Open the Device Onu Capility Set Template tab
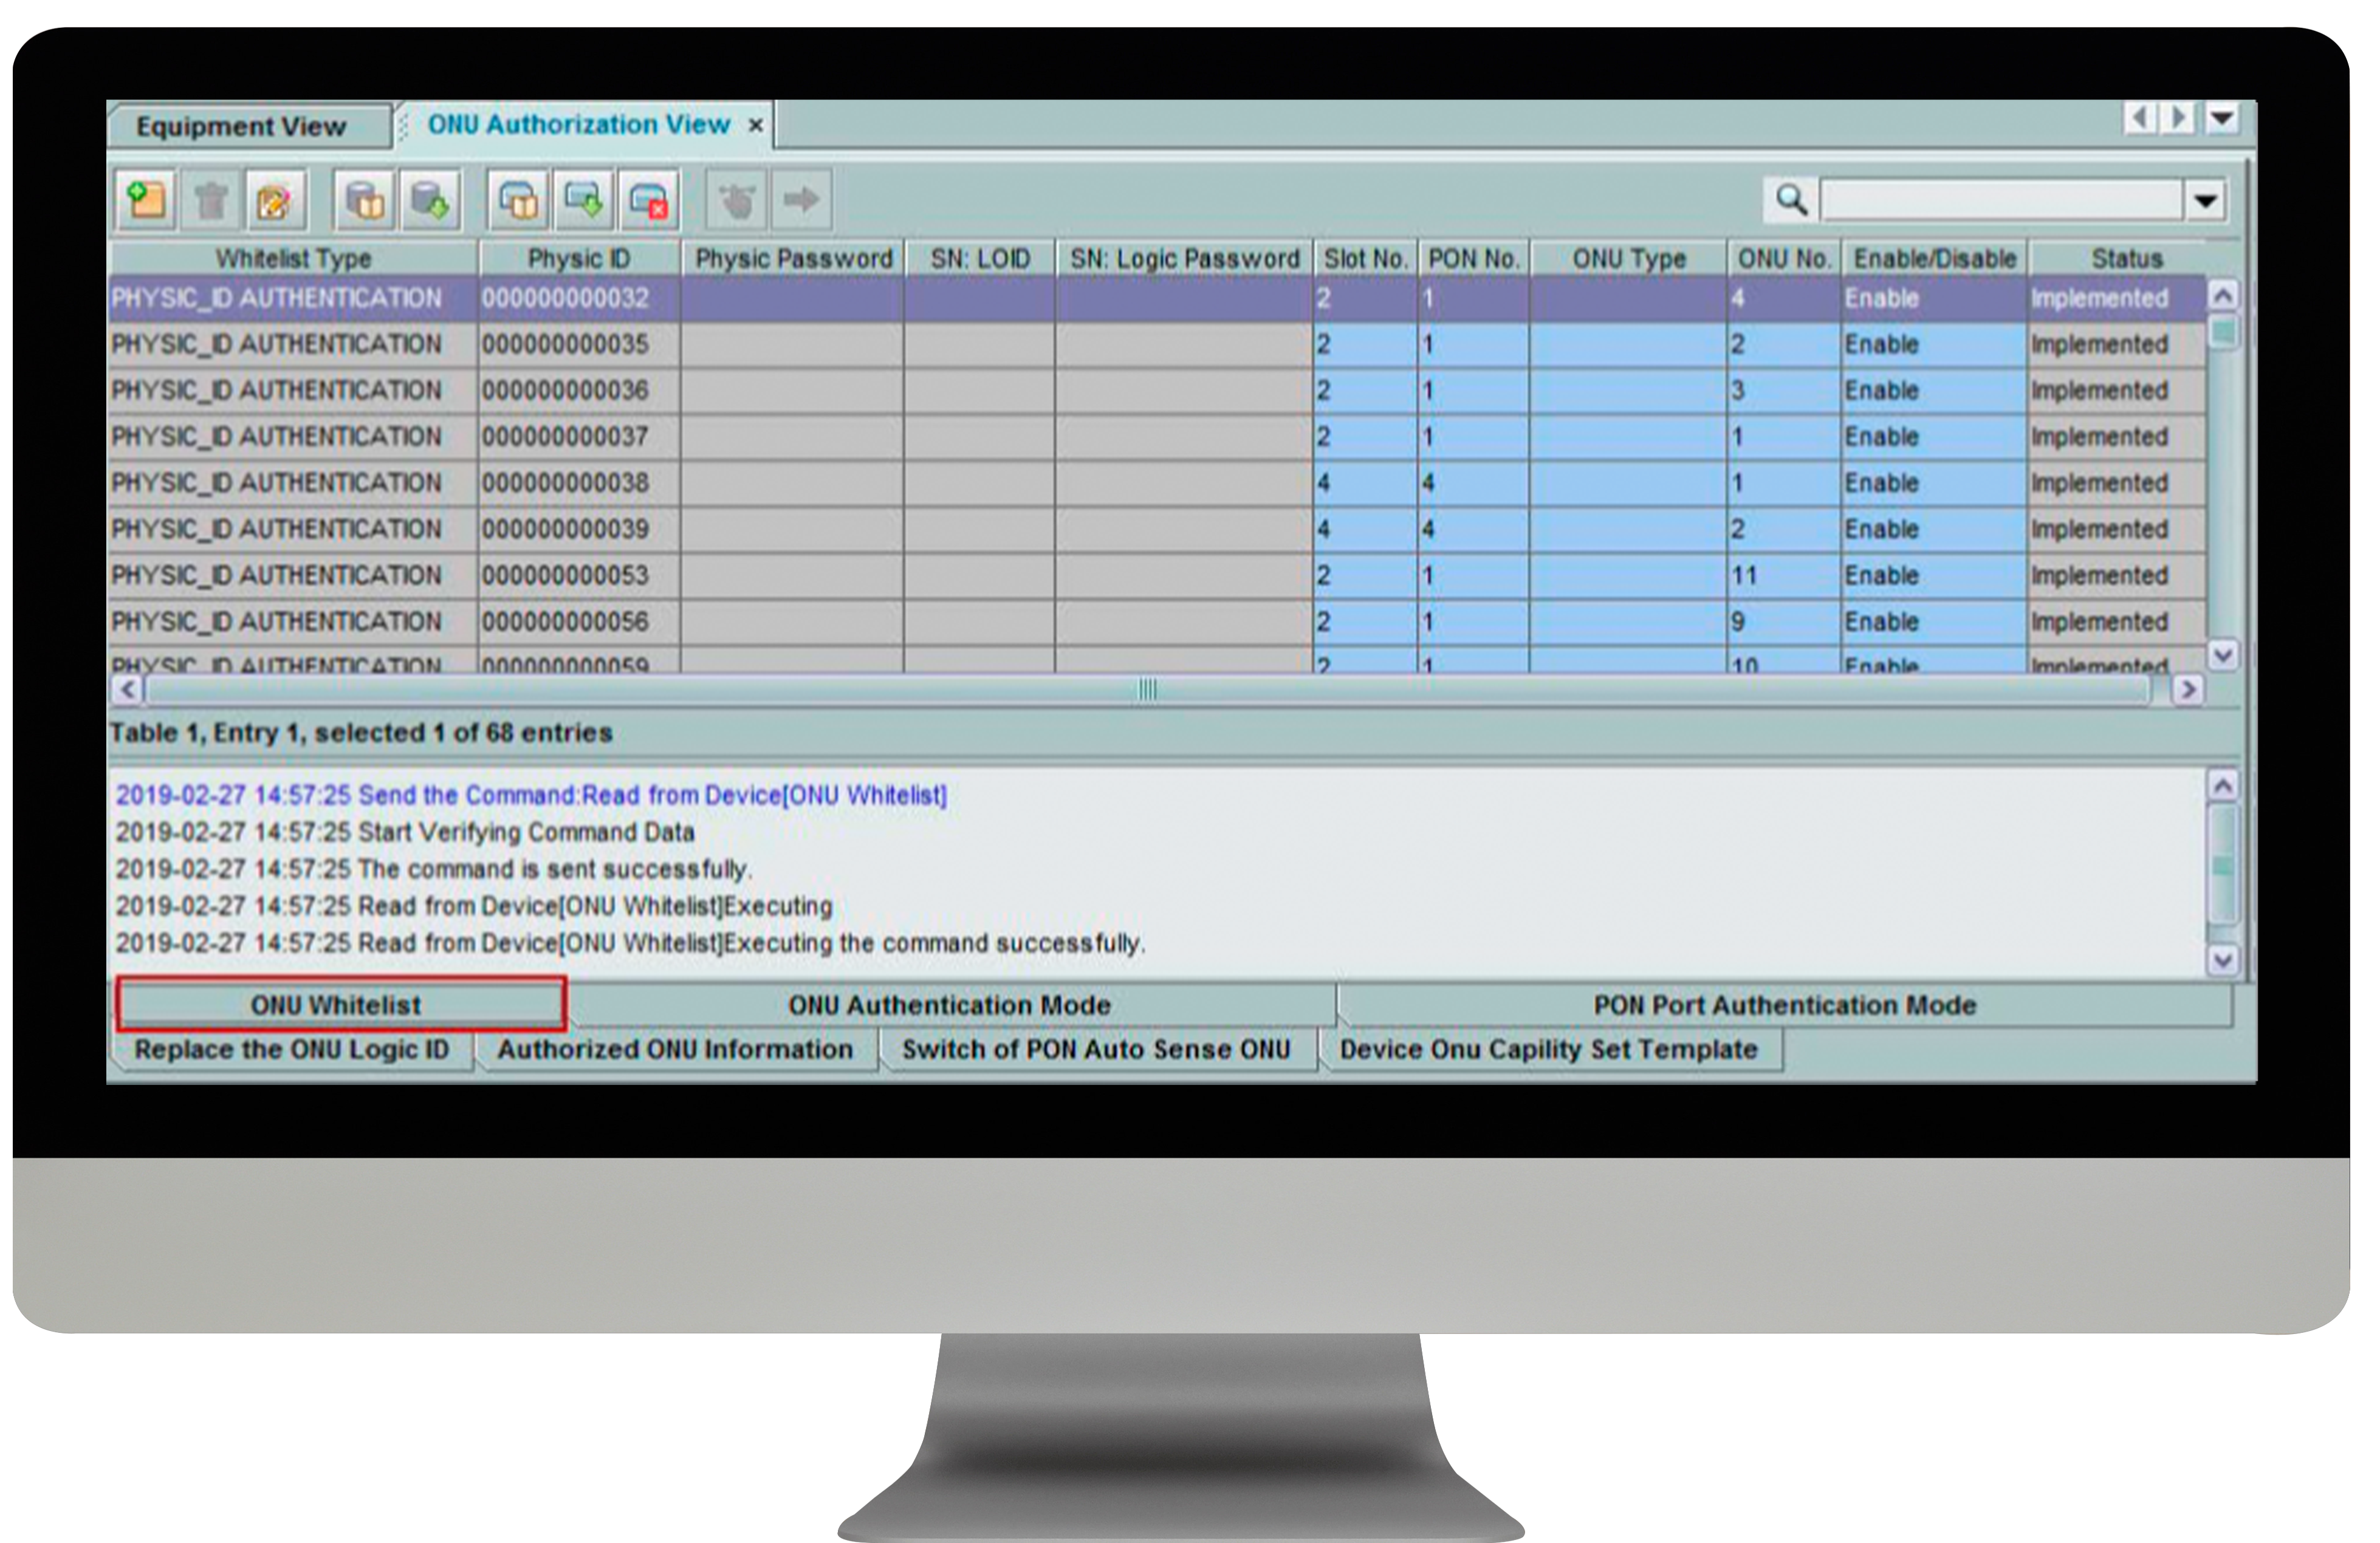2380x1543 pixels. coord(1549,1050)
